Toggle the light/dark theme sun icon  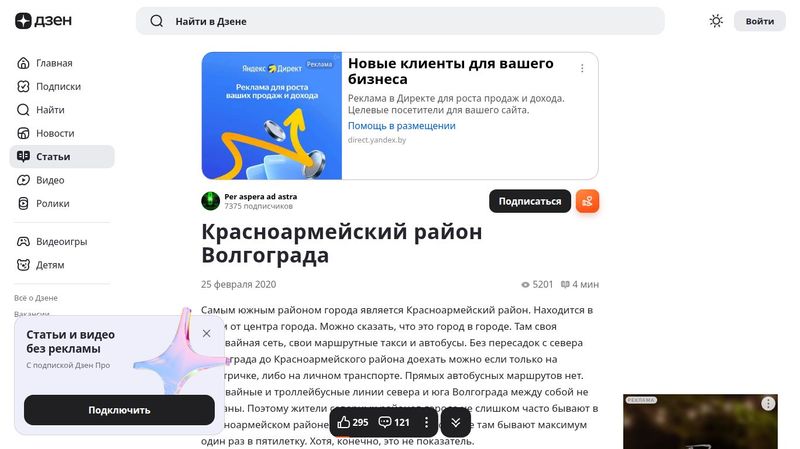tap(716, 21)
